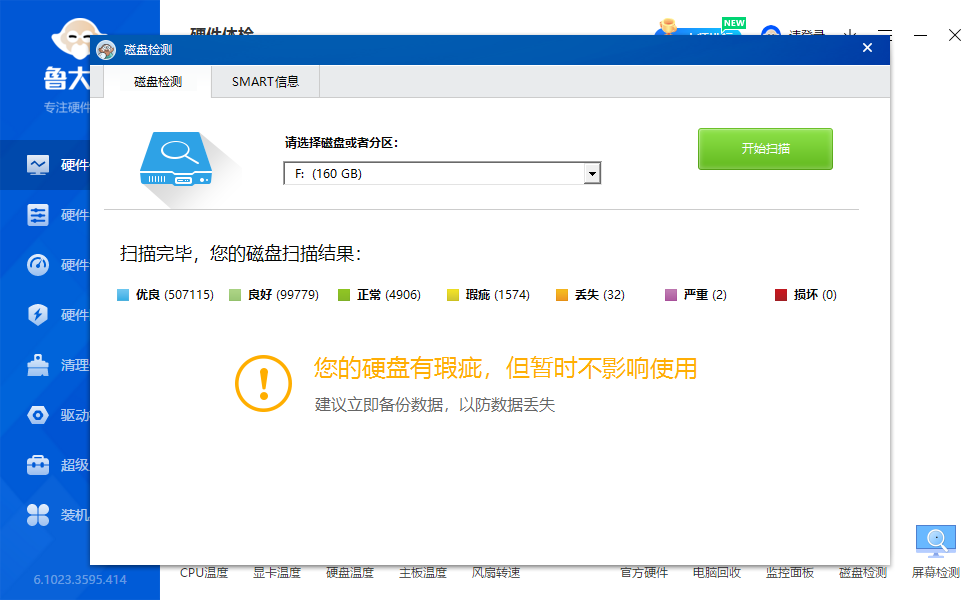Expand the disk partition dropdown arrow
980x600 pixels.
592,174
